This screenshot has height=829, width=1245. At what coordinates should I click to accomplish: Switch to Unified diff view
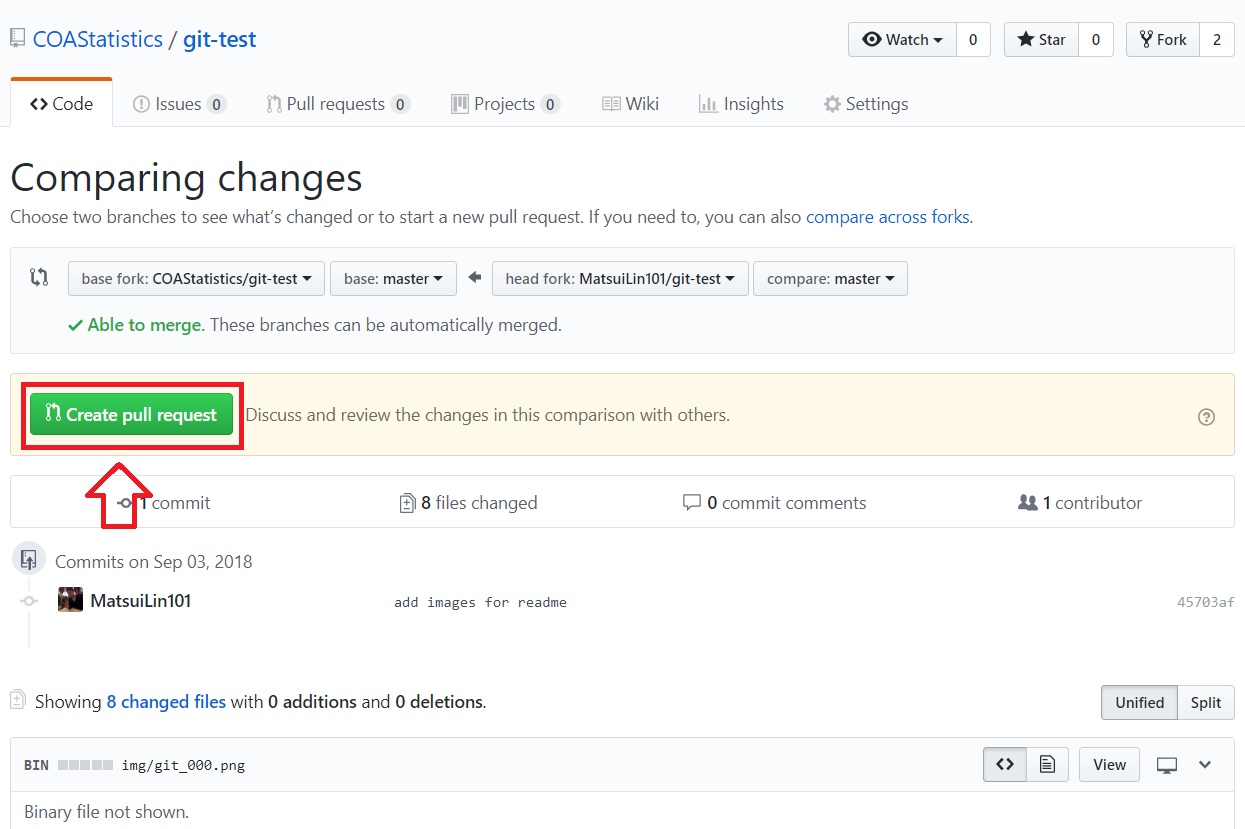click(1139, 702)
